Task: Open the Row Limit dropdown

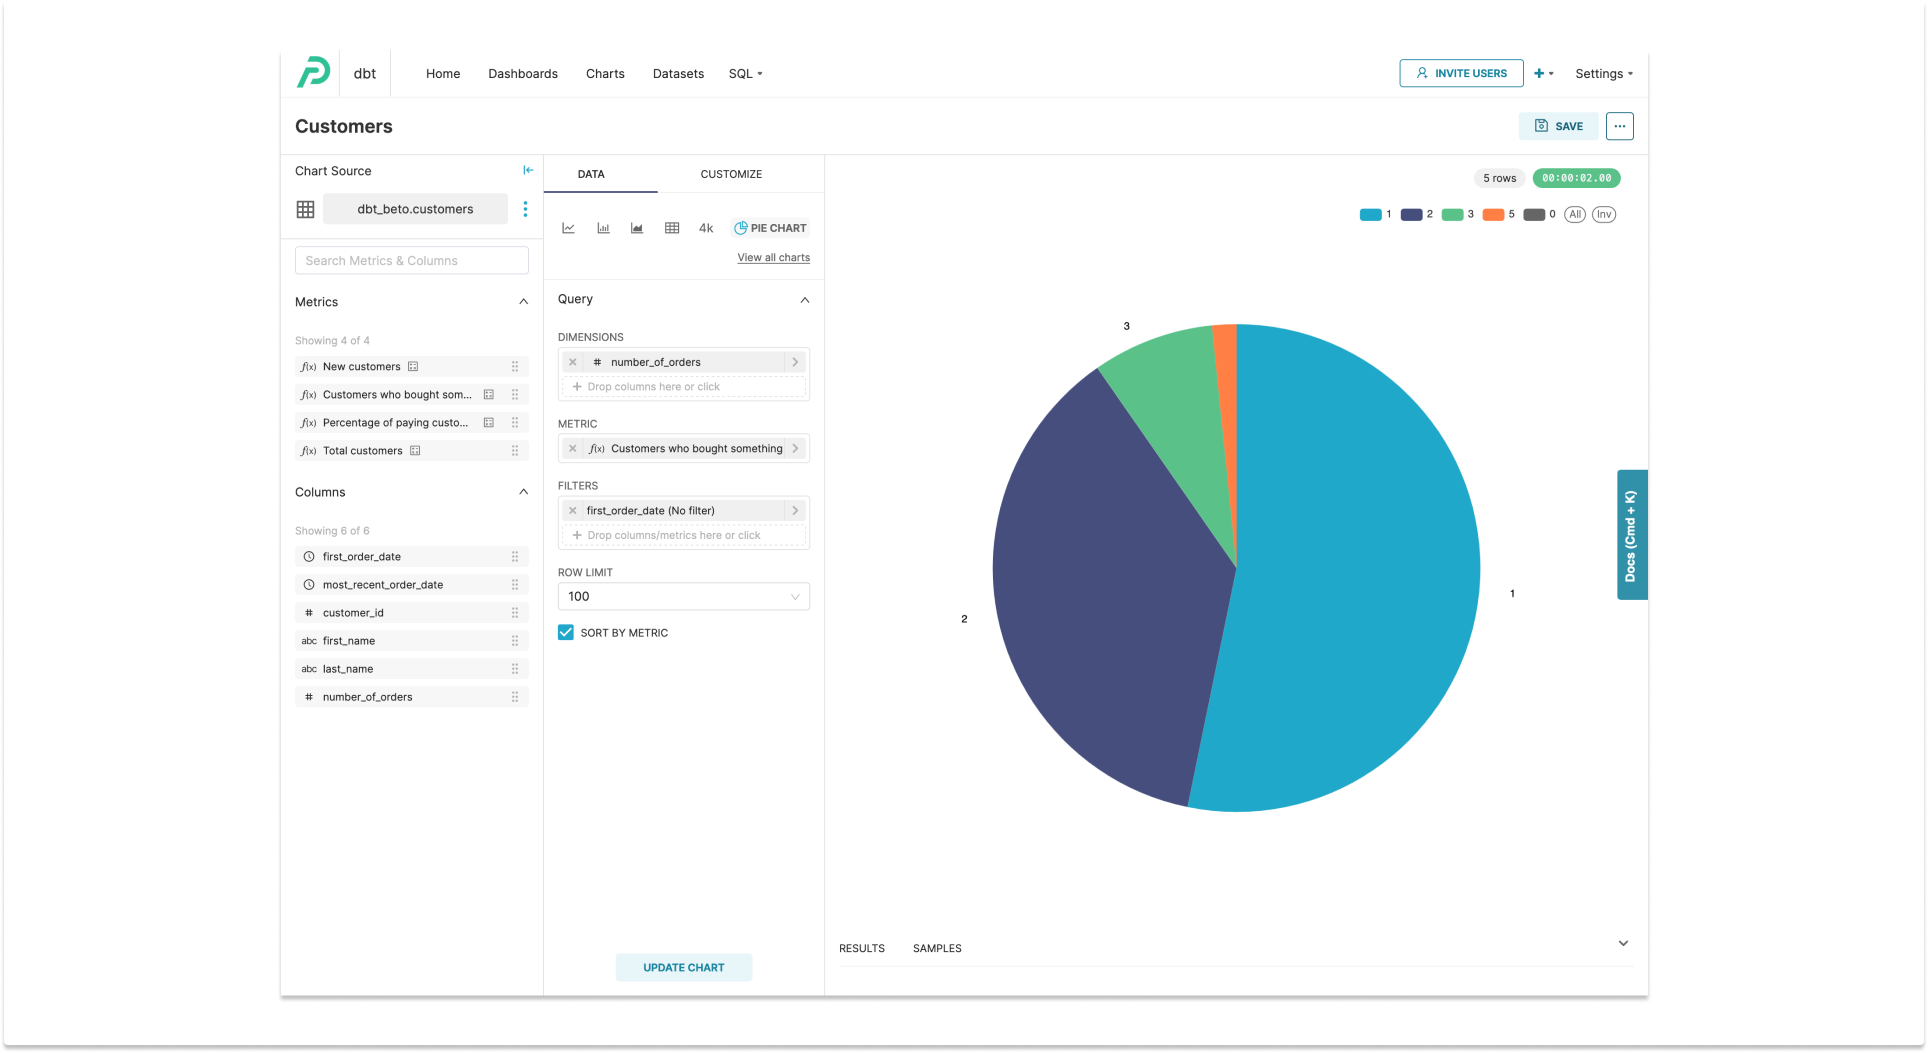Action: (683, 596)
